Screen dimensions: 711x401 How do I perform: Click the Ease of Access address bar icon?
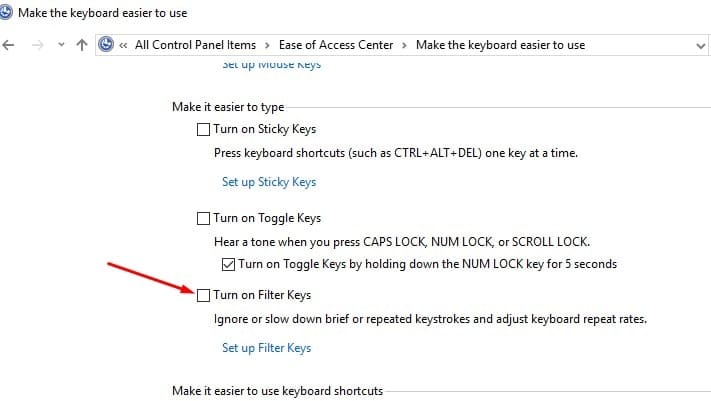[107, 45]
